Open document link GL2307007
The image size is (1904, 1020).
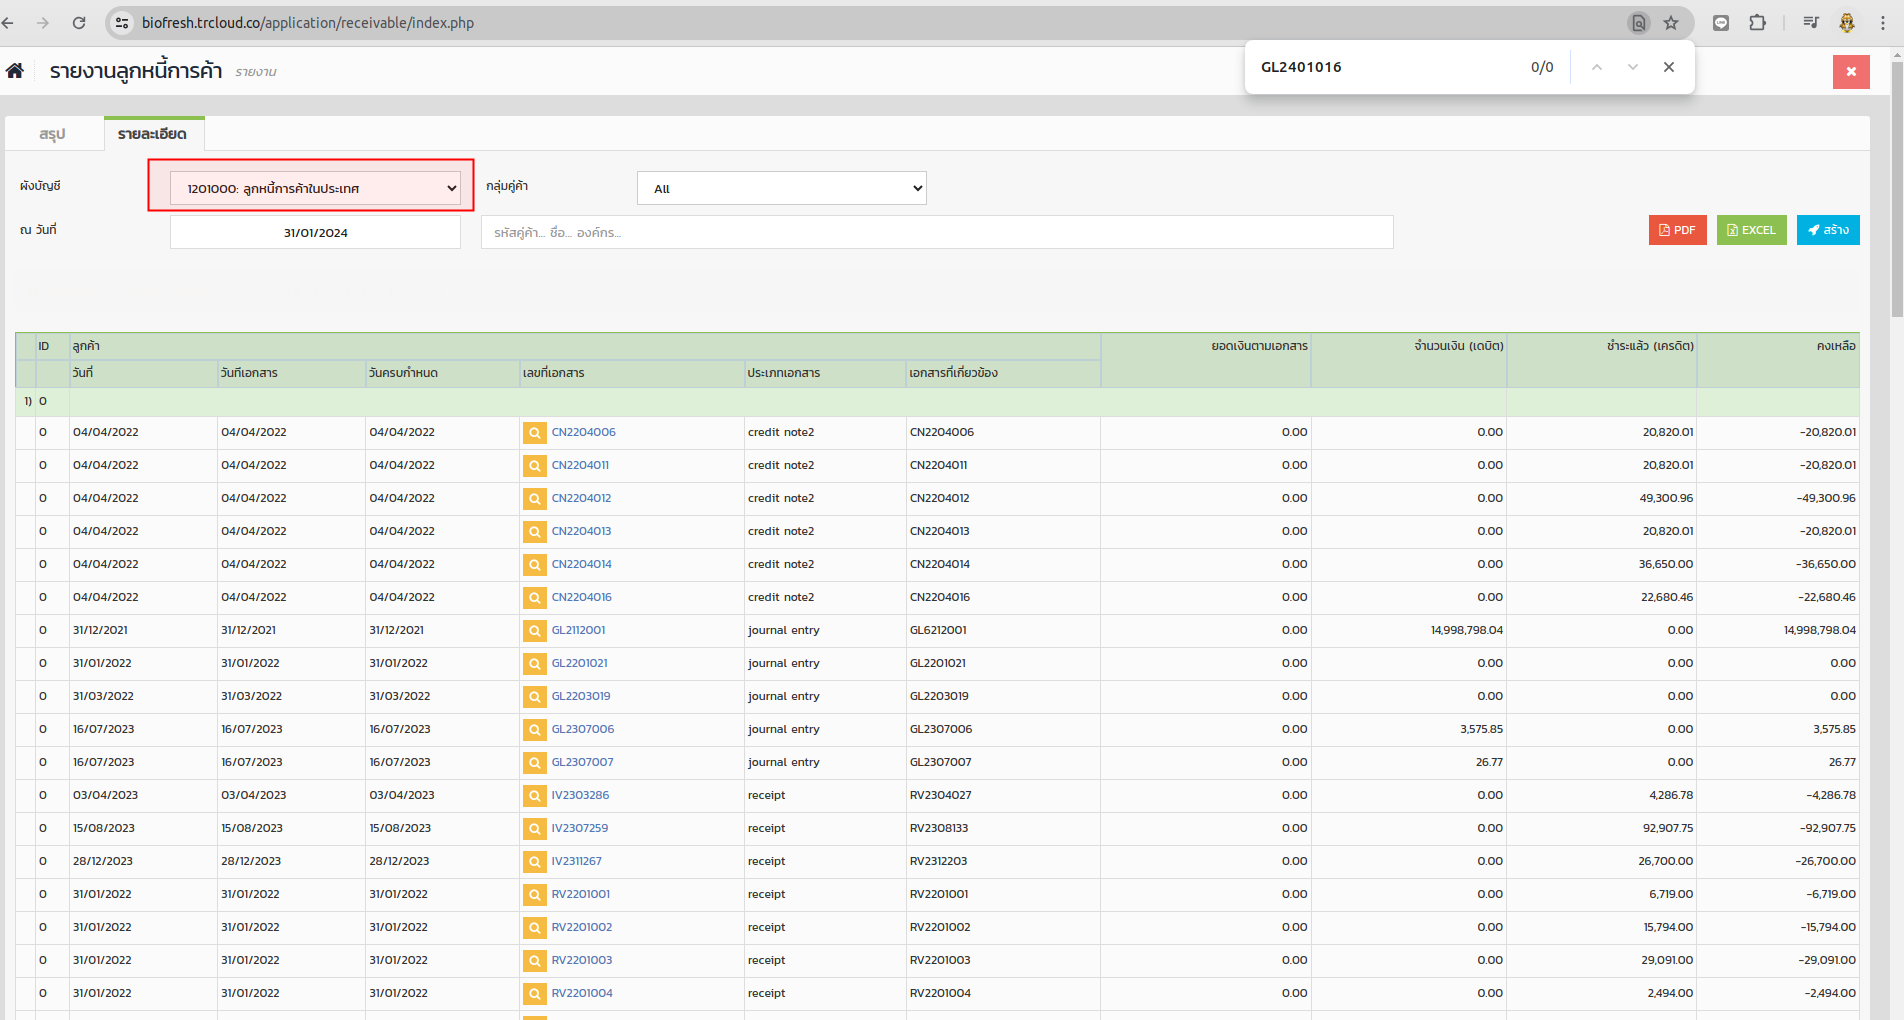(x=582, y=762)
